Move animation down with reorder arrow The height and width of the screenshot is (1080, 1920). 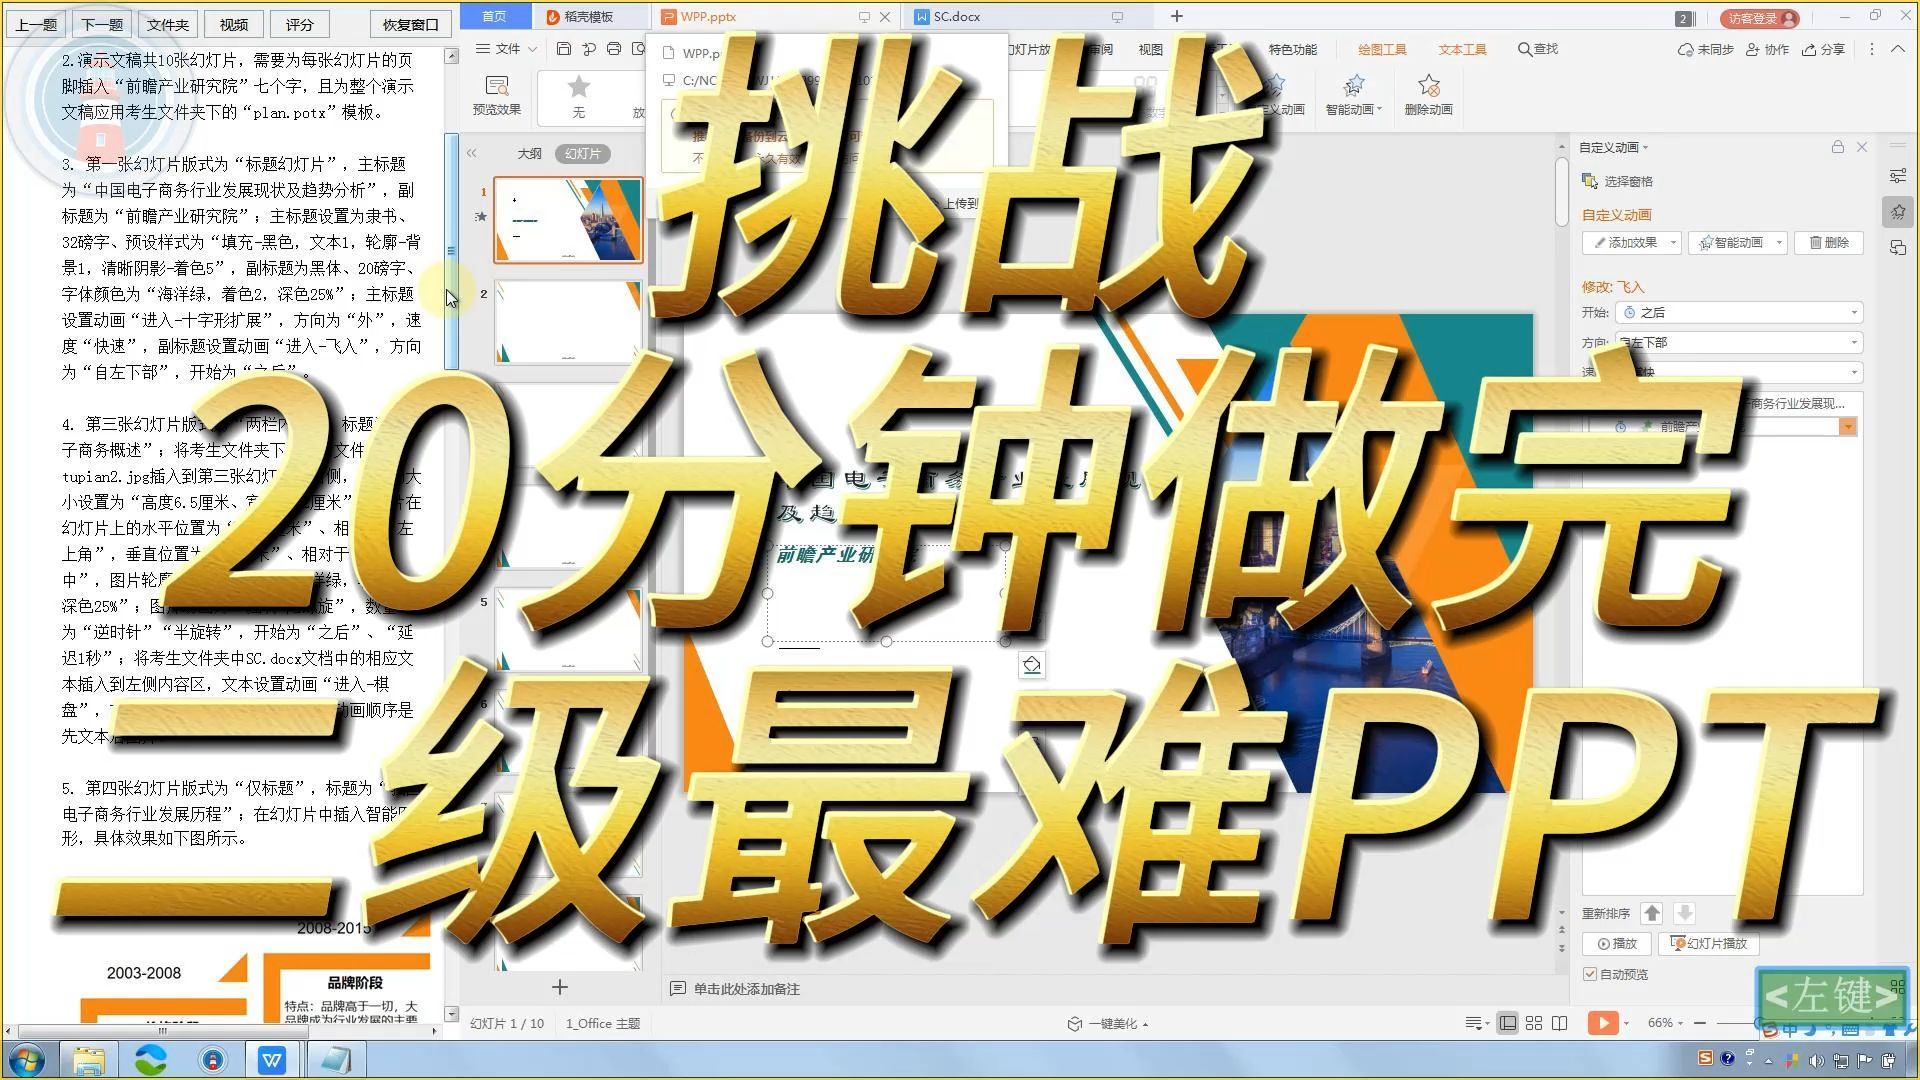coord(1684,913)
